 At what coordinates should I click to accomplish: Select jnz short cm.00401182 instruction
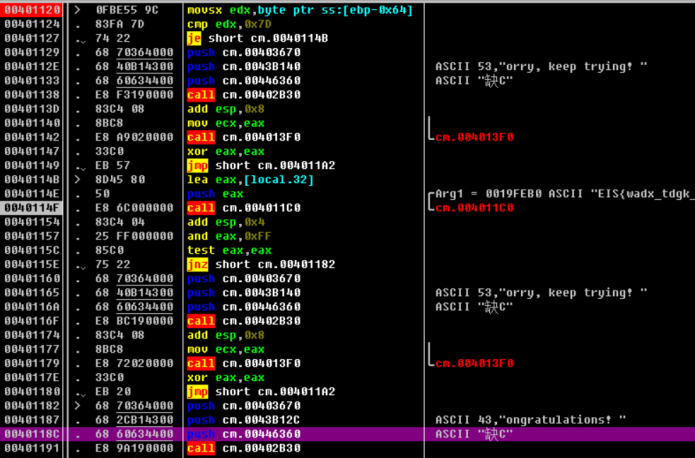point(261,265)
